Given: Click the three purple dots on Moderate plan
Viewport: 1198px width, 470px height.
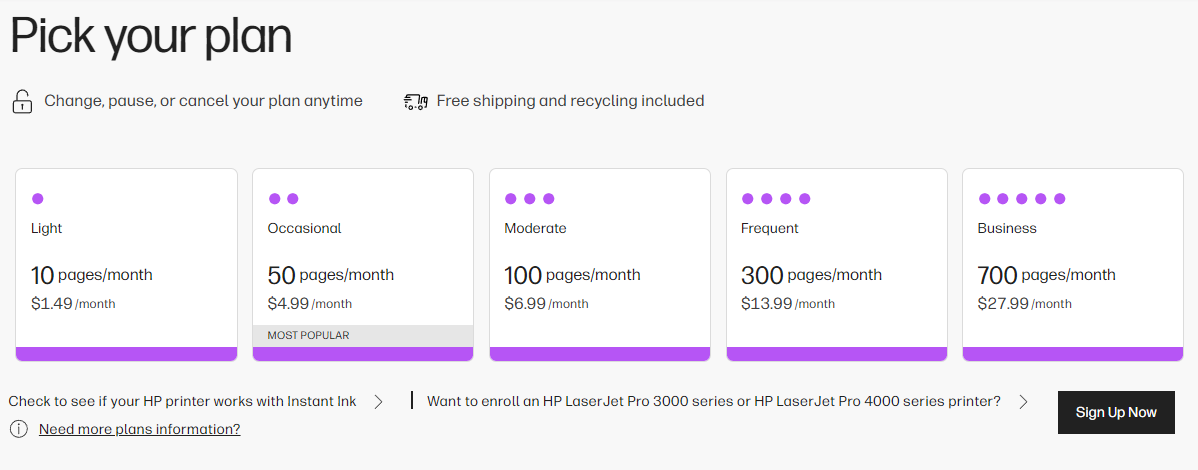Looking at the screenshot, I should point(529,199).
